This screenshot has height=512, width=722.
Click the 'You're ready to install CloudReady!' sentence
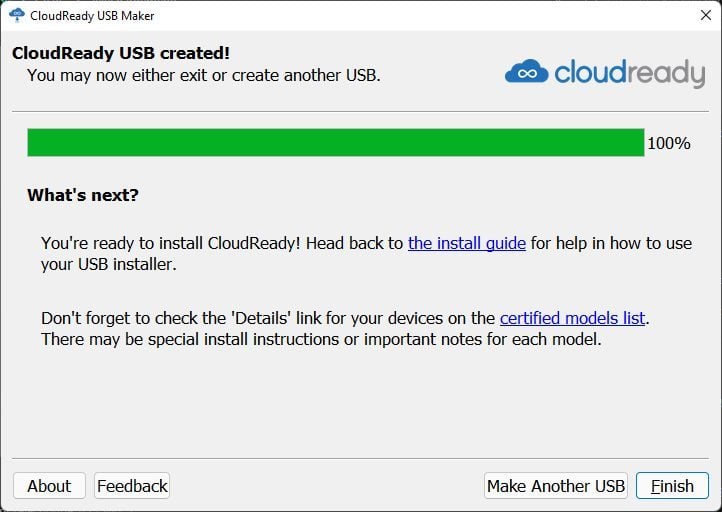[170, 243]
